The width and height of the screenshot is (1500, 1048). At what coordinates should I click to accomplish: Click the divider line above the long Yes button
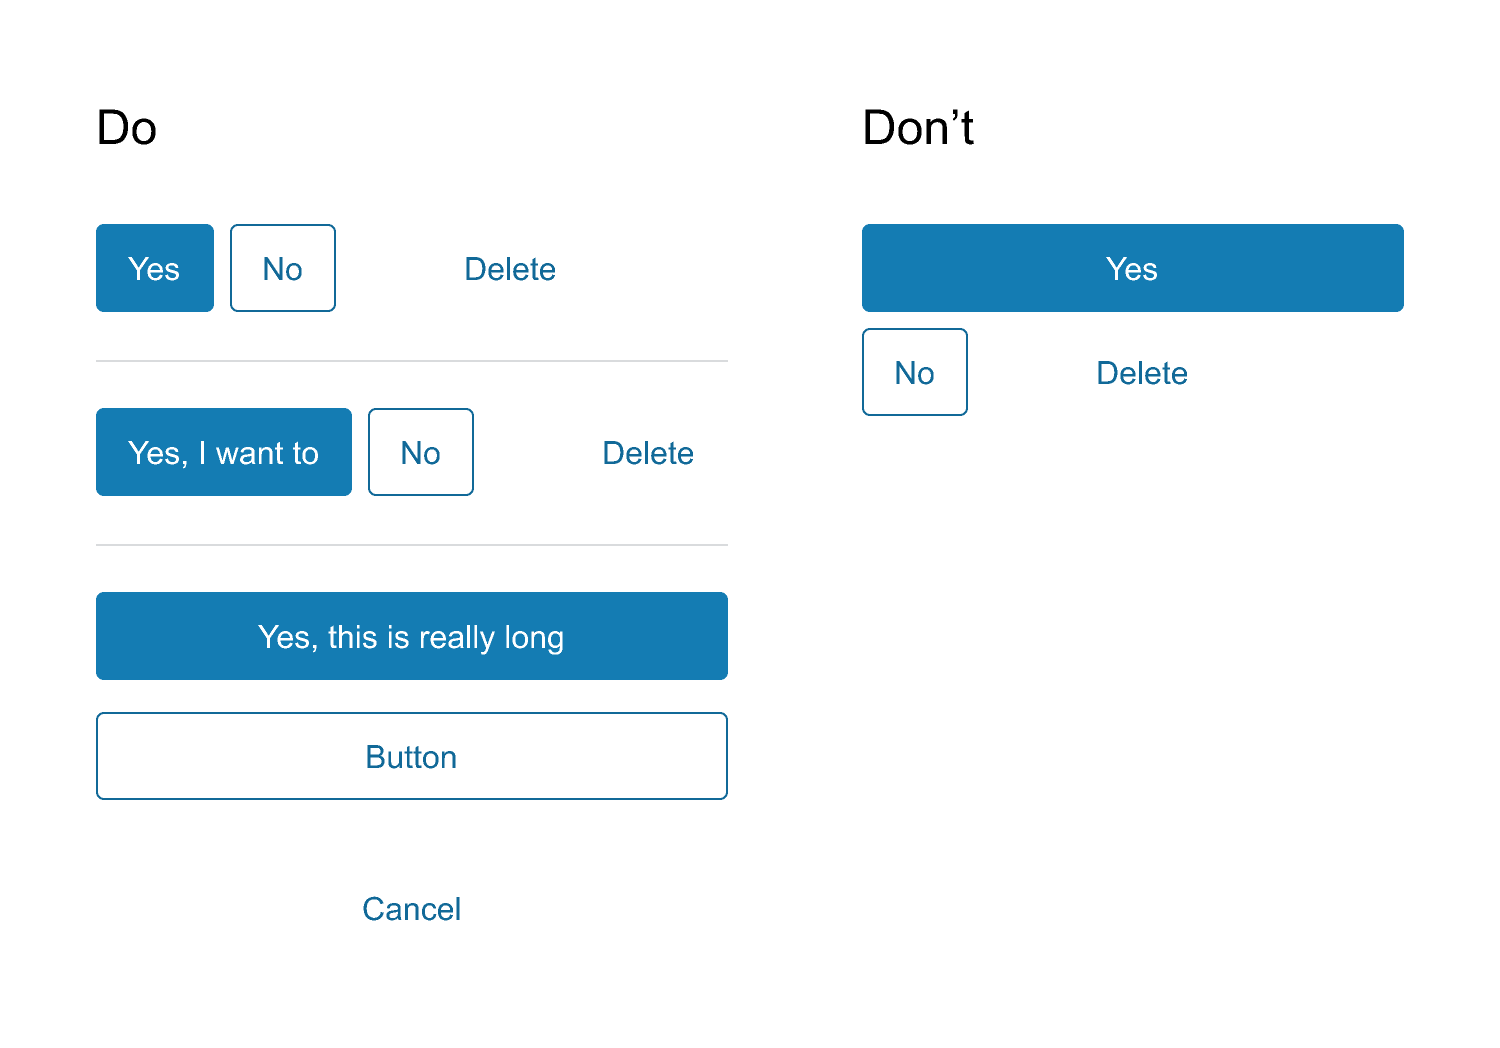(411, 544)
